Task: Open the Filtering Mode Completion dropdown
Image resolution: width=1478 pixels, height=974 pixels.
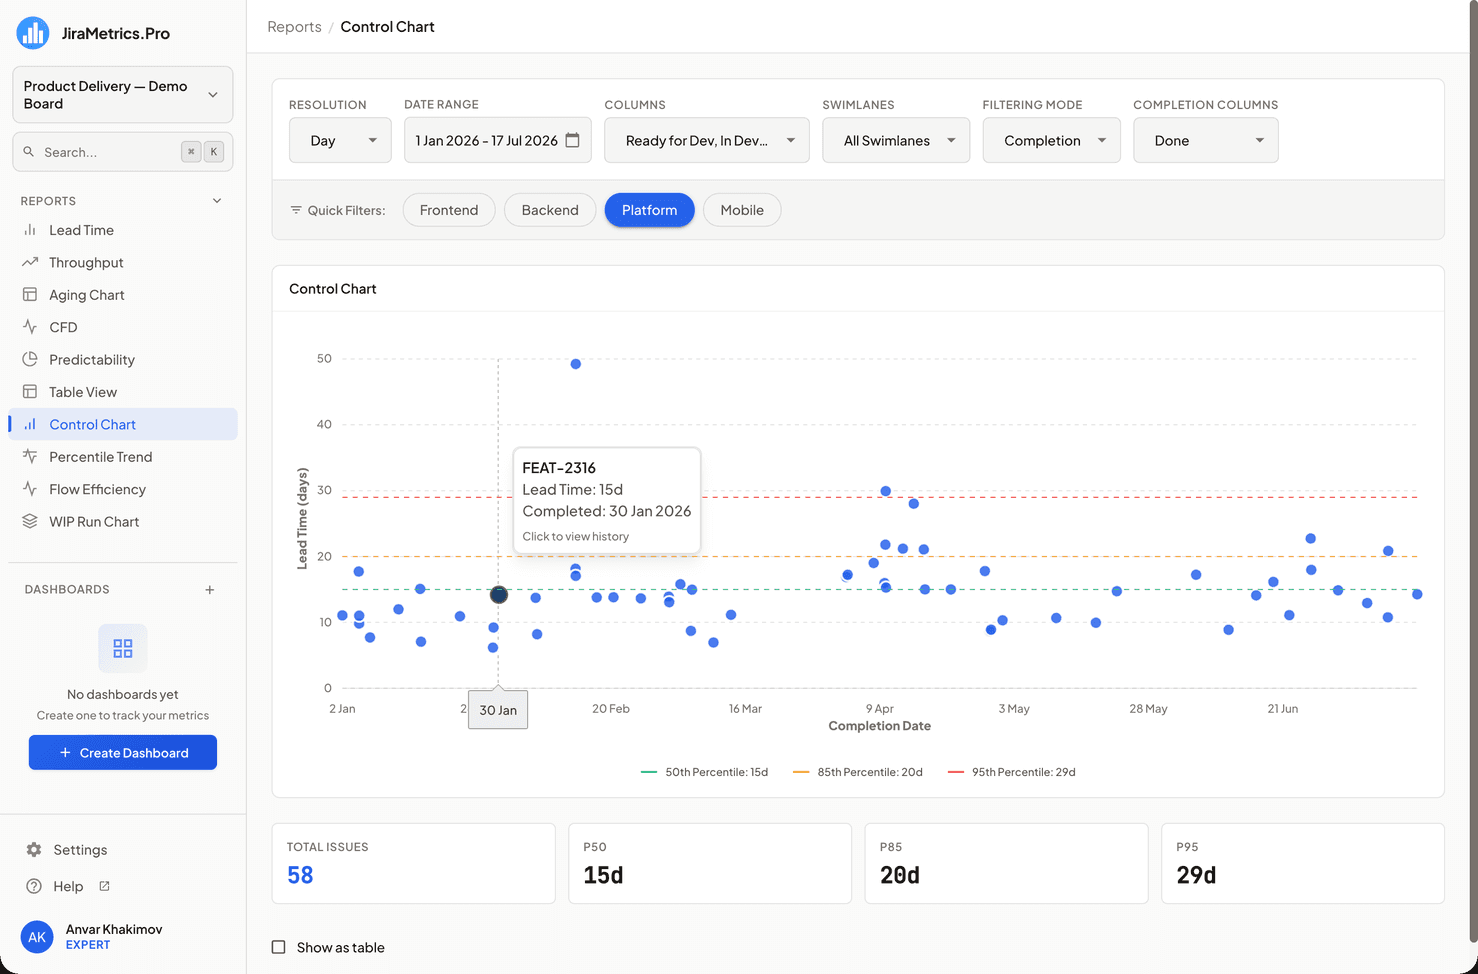Action: [1051, 140]
